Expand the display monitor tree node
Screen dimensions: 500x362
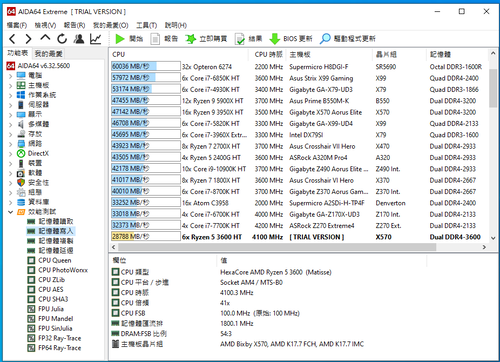10,115
